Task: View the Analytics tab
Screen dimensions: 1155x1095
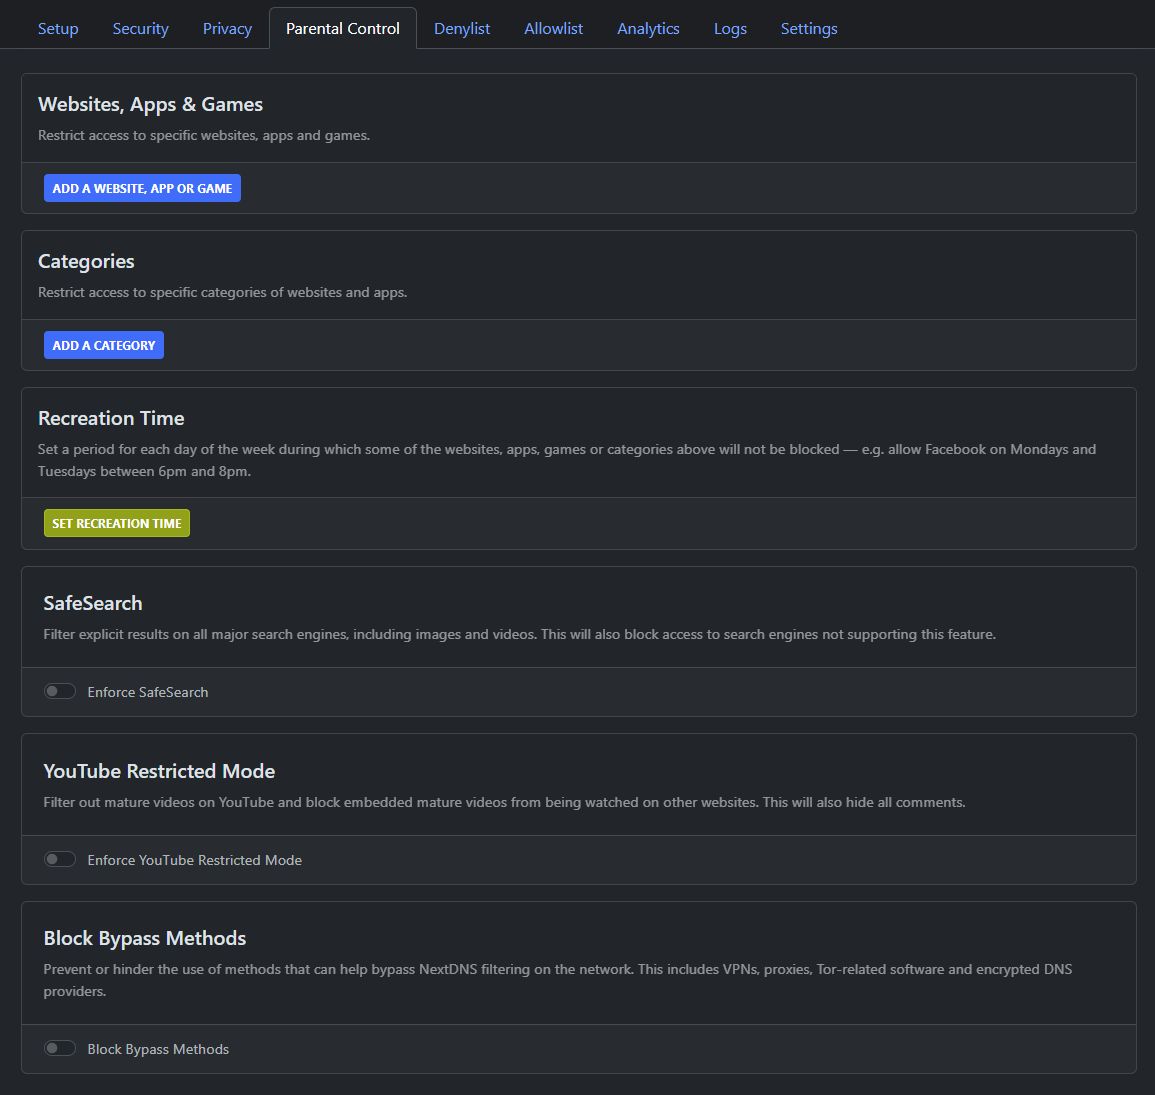Action: coord(648,29)
